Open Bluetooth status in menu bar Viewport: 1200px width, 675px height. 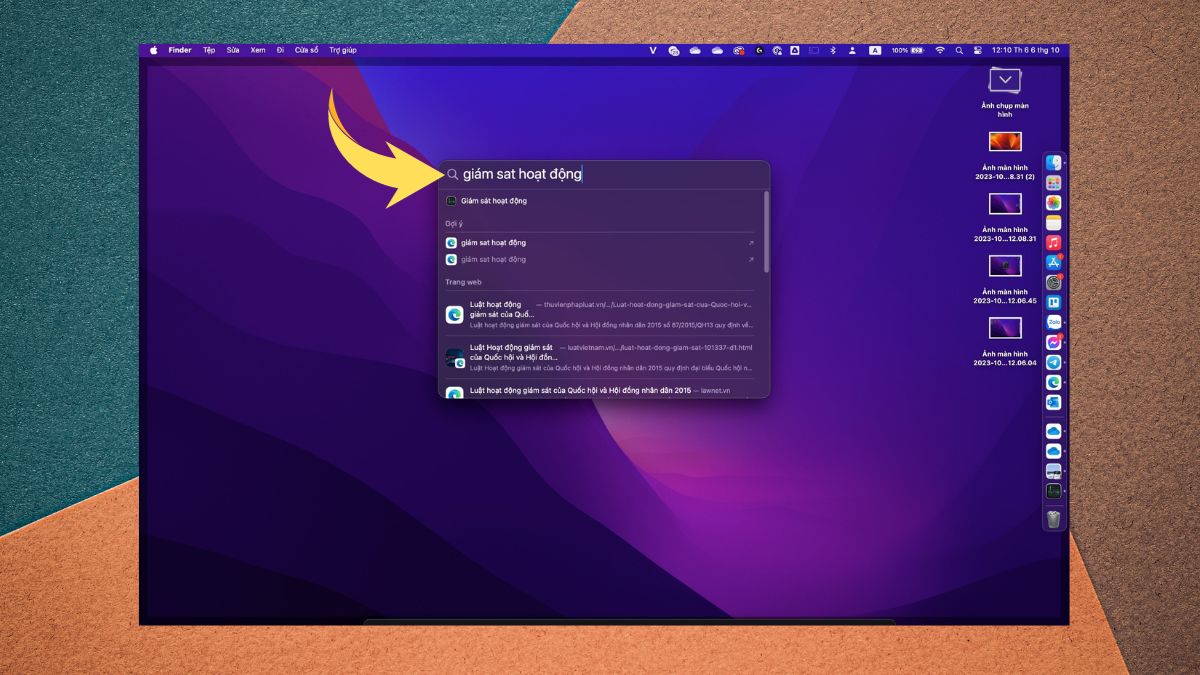pyautogui.click(x=833, y=50)
